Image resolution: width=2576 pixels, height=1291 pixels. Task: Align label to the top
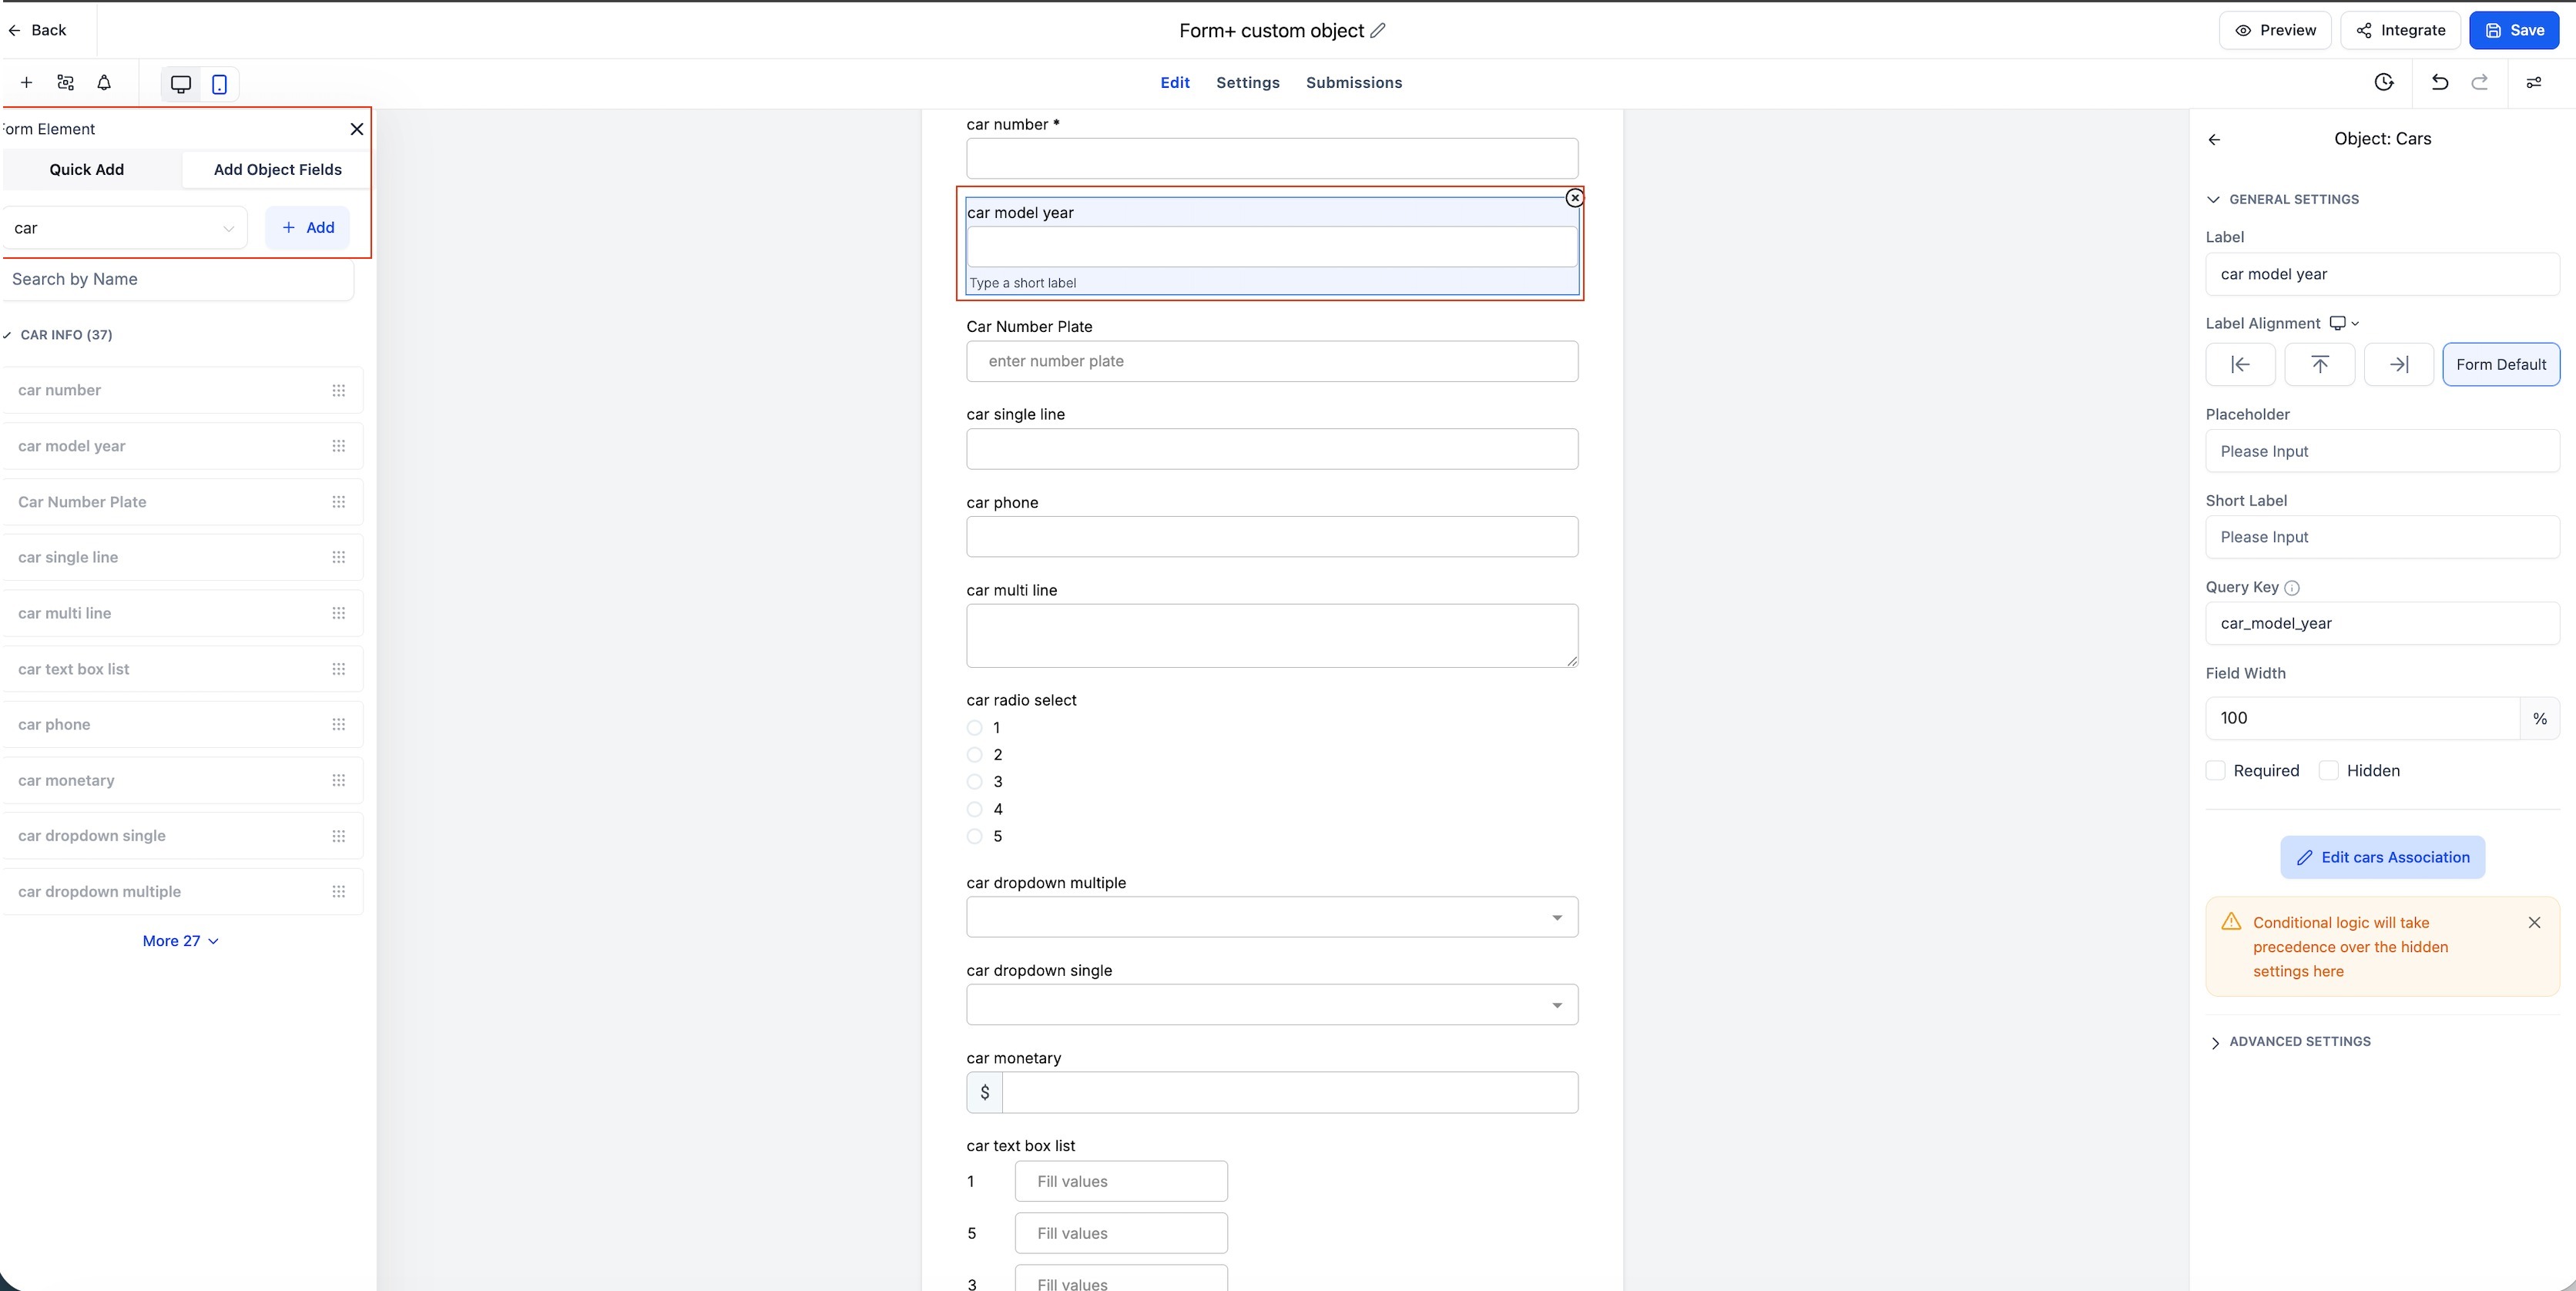(x=2319, y=364)
